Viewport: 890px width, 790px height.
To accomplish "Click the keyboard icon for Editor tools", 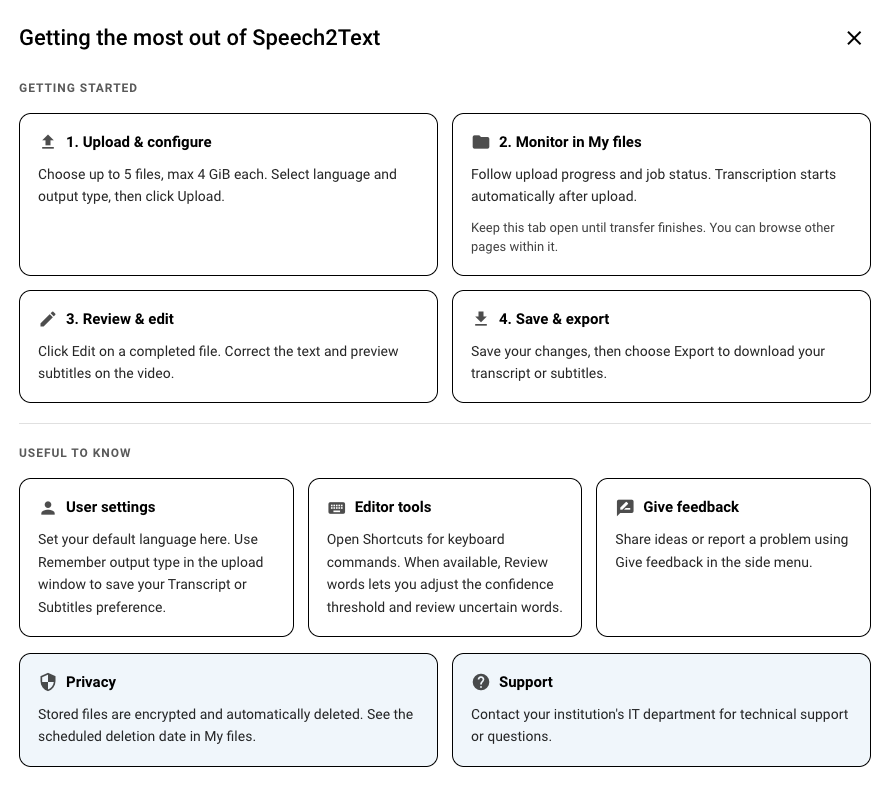I will pos(337,507).
